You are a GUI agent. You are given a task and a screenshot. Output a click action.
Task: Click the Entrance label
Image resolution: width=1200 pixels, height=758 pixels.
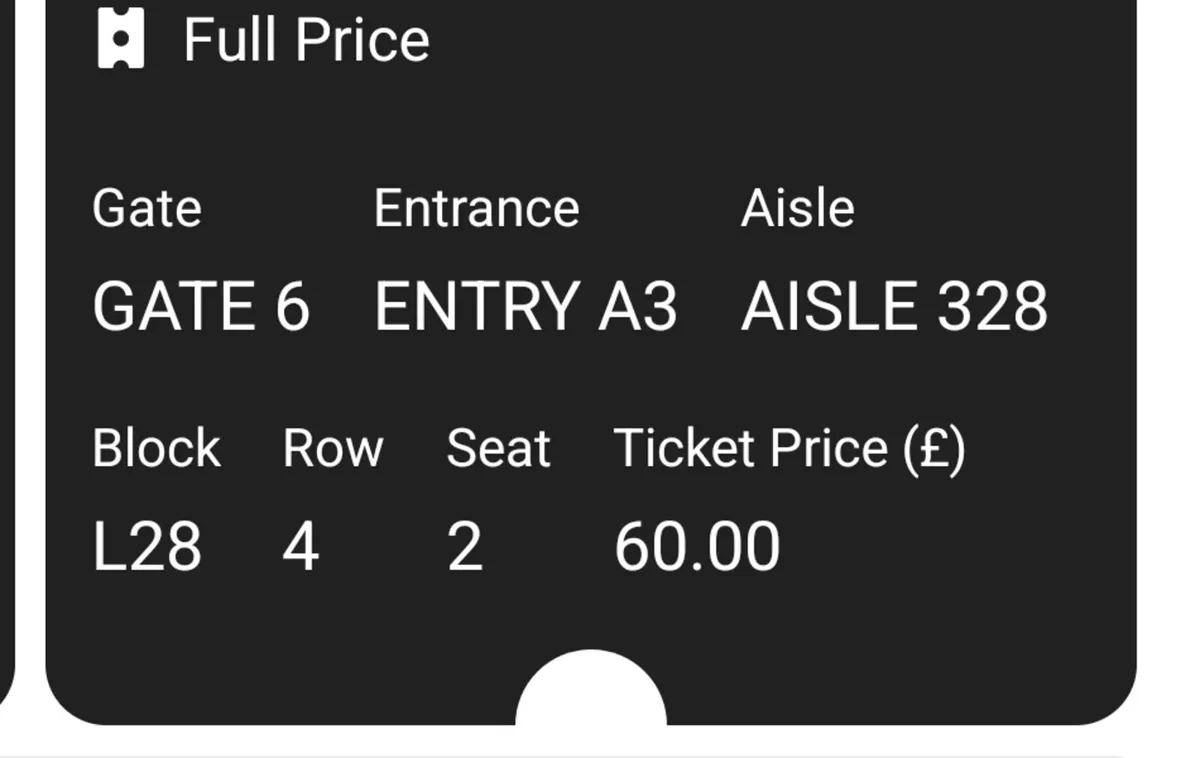(476, 208)
